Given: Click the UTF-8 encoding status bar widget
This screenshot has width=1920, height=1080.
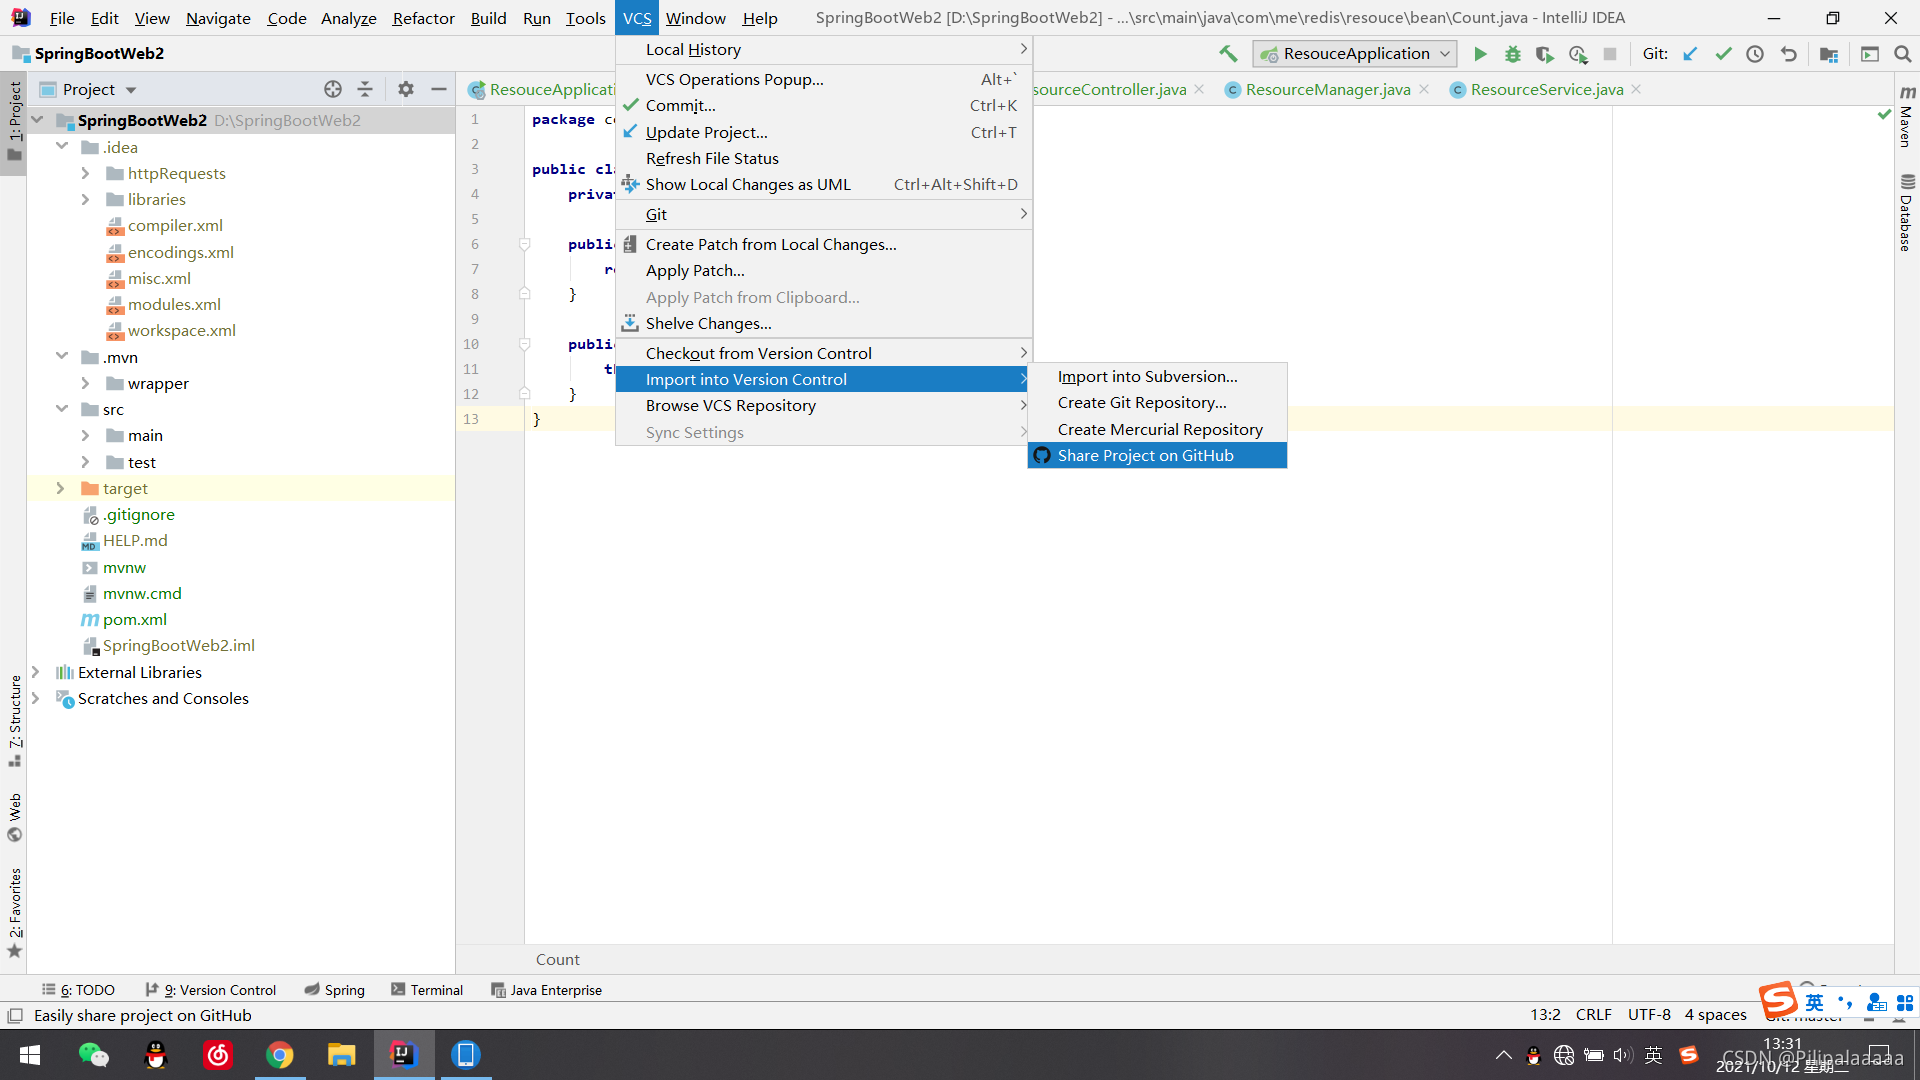Looking at the screenshot, I should point(1648,1014).
